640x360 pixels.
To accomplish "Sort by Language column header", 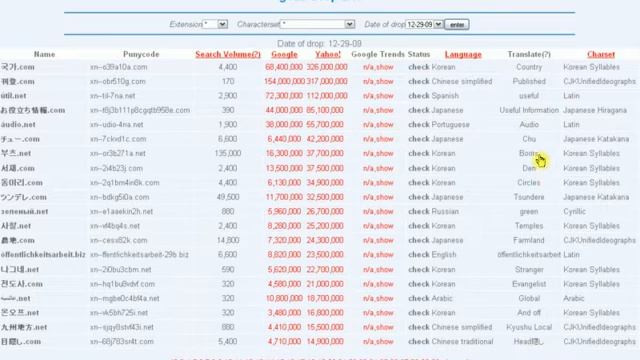I will coord(463,54).
